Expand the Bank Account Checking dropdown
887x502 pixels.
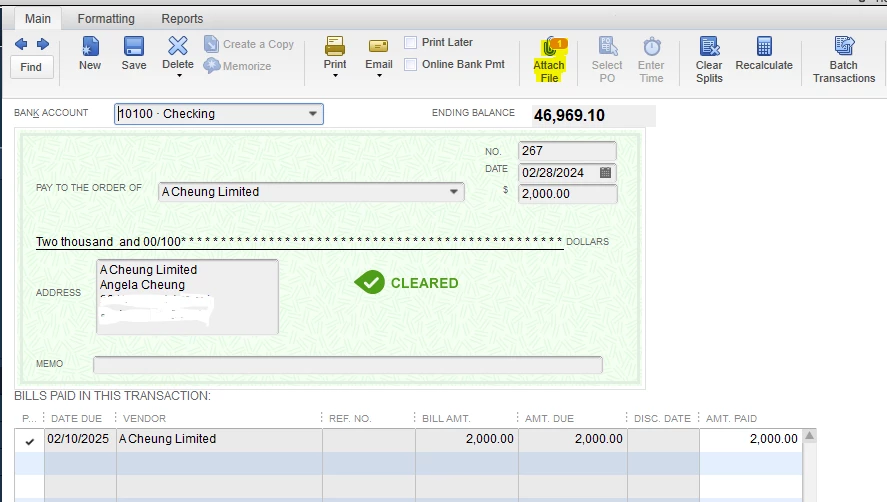313,114
